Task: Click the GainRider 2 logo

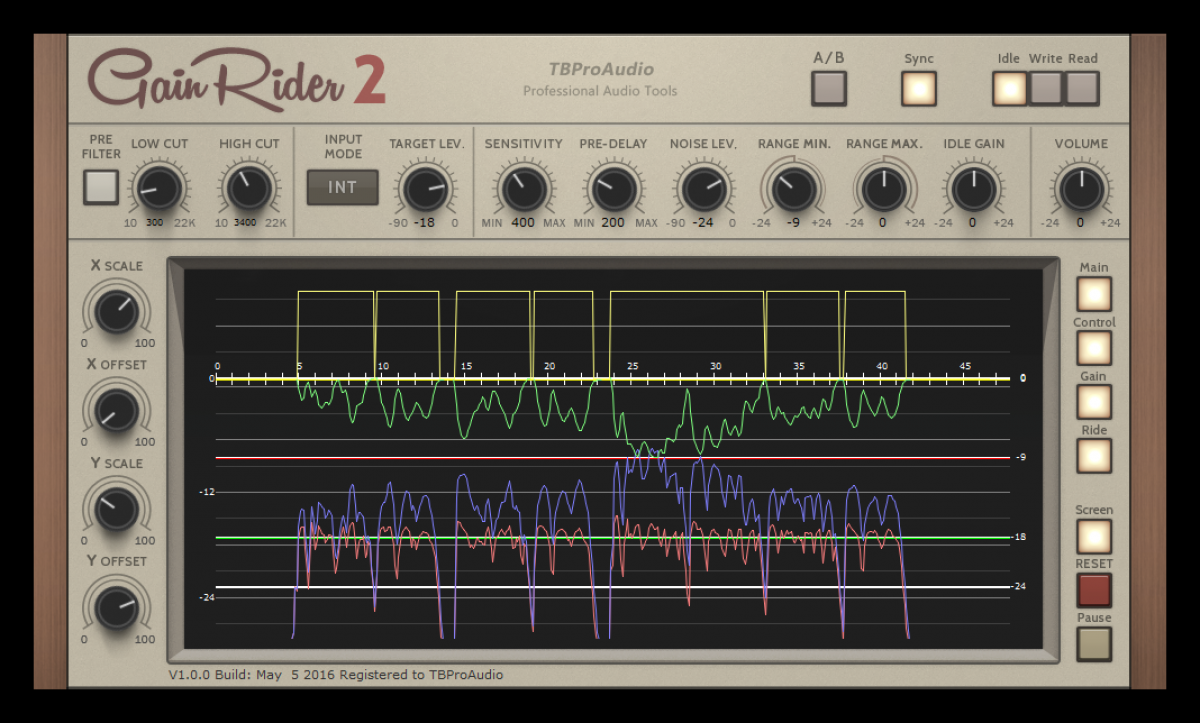Action: pyautogui.click(x=236, y=80)
